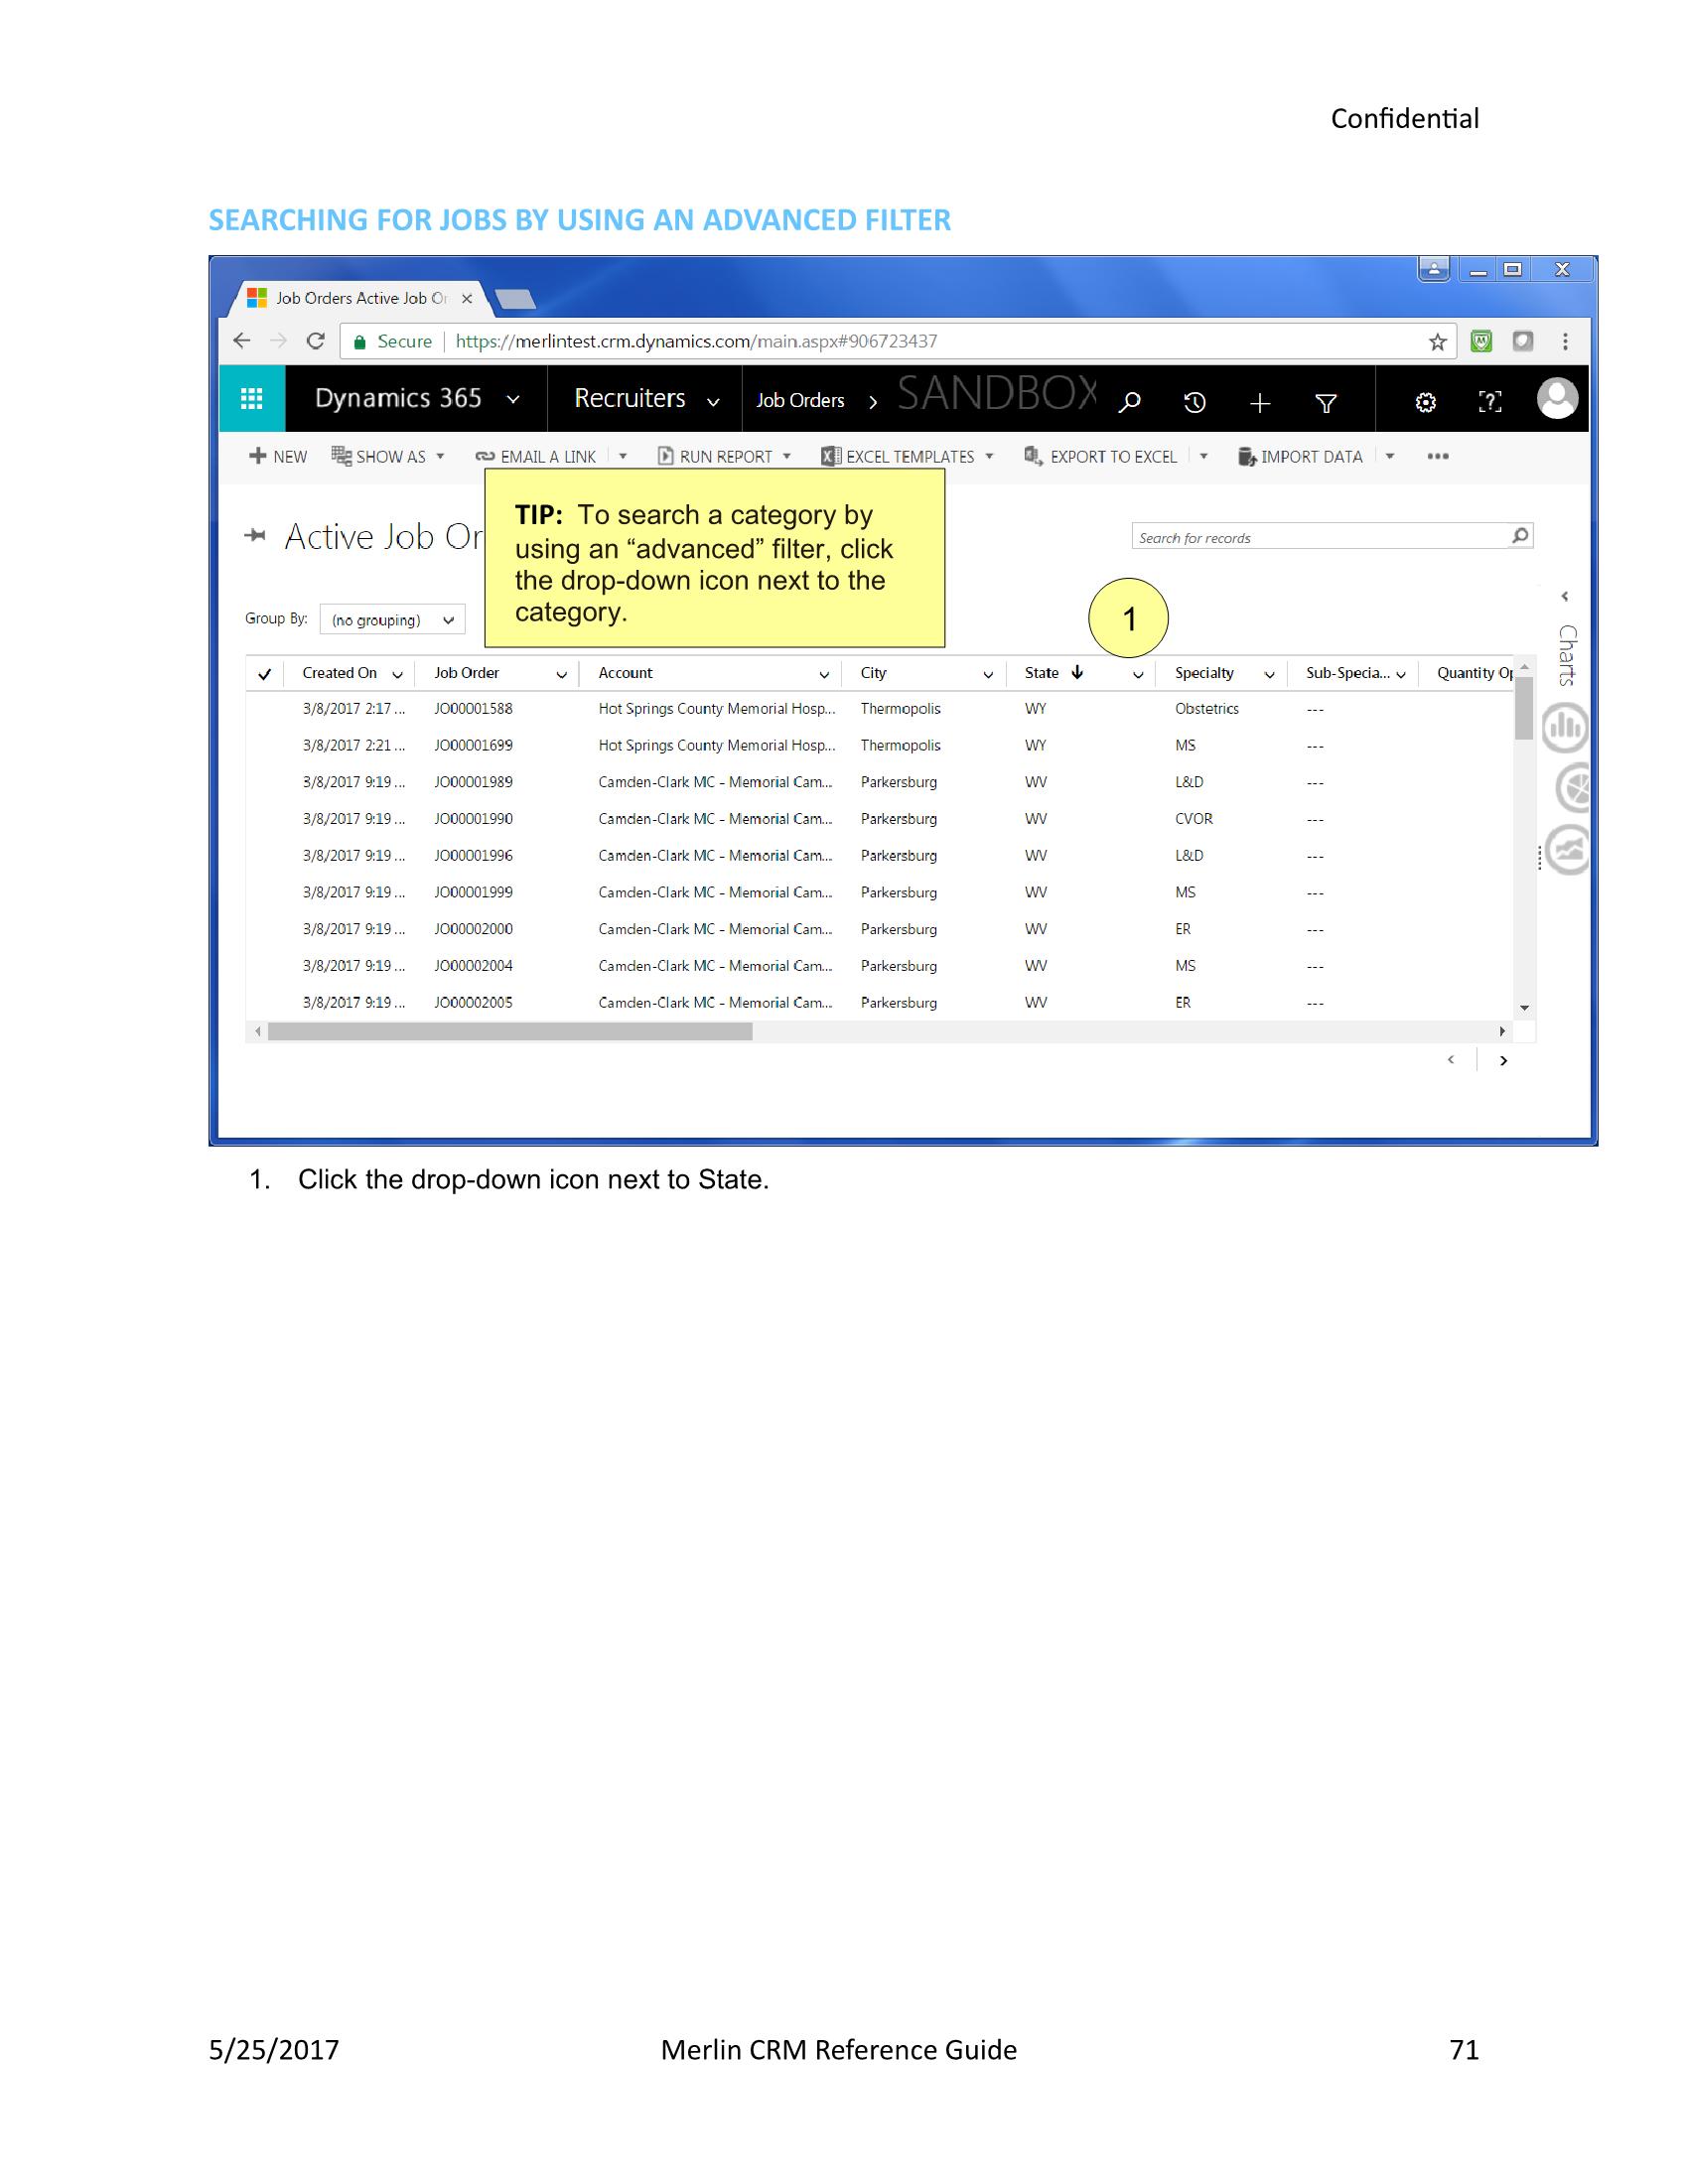Open the Settings gear icon
Screen dimensions: 1688x2184
point(1426,401)
